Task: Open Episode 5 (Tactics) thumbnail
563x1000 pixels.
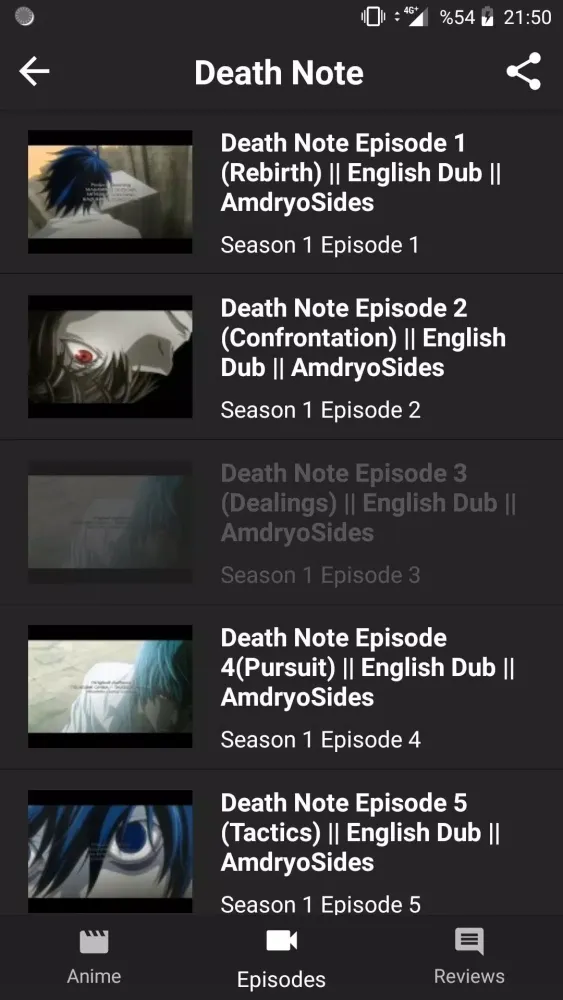Action: [110, 851]
